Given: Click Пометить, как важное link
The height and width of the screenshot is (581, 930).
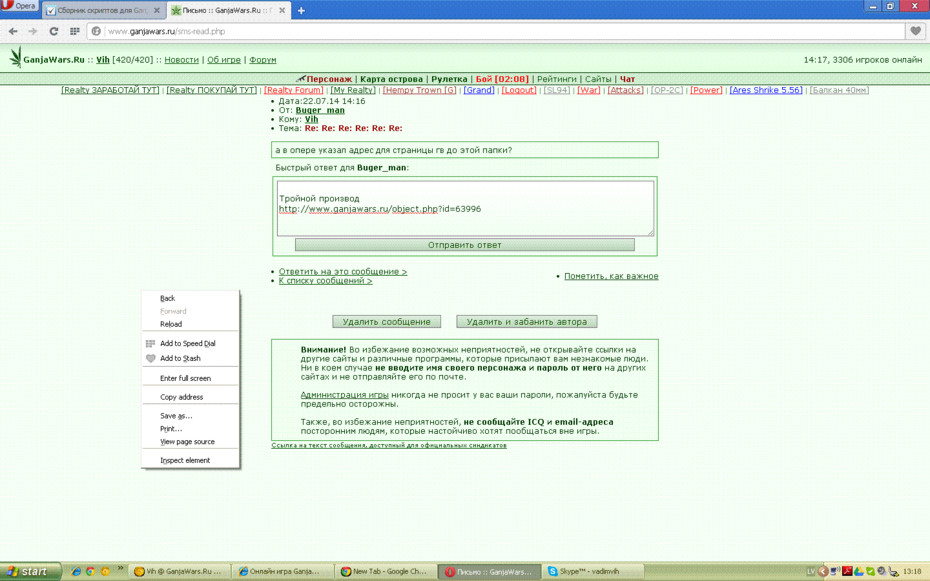Looking at the screenshot, I should [611, 276].
